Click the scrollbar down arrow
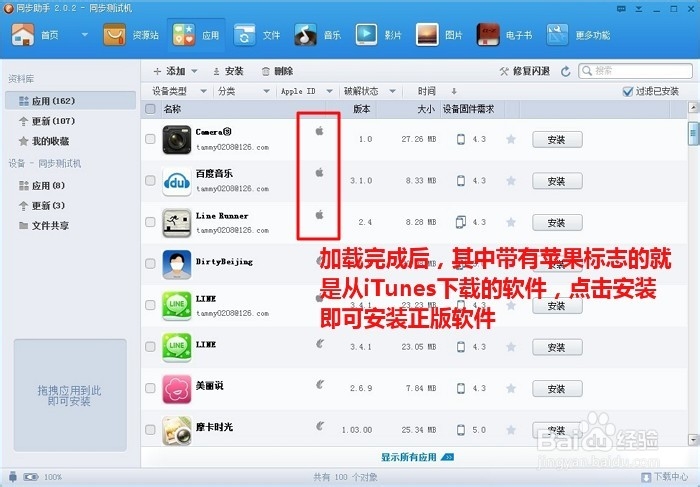700x487 pixels. (693, 440)
